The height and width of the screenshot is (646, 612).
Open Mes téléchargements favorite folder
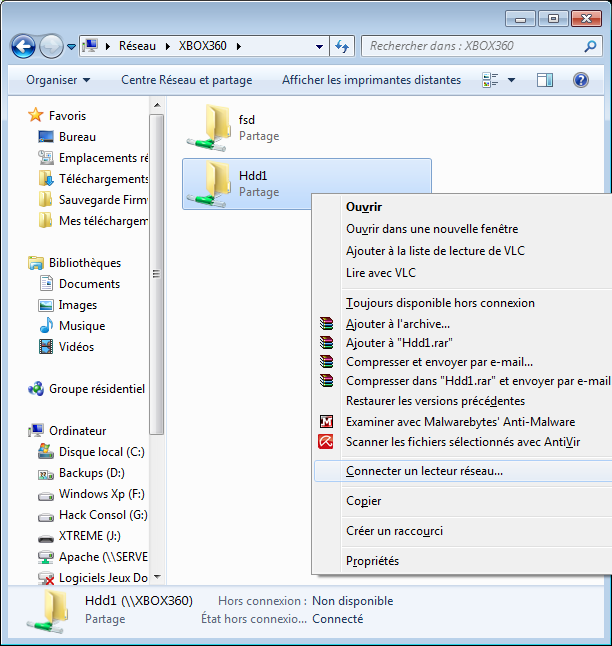[x=93, y=221]
